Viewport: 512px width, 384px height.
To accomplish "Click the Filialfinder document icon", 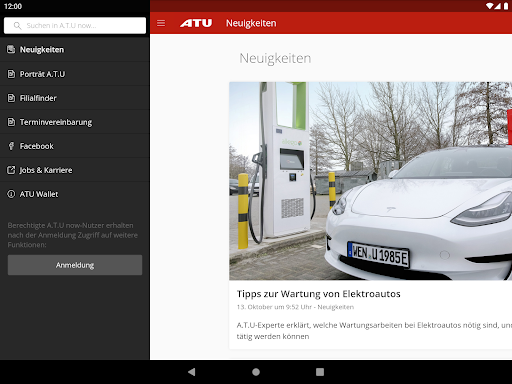I will coord(11,98).
